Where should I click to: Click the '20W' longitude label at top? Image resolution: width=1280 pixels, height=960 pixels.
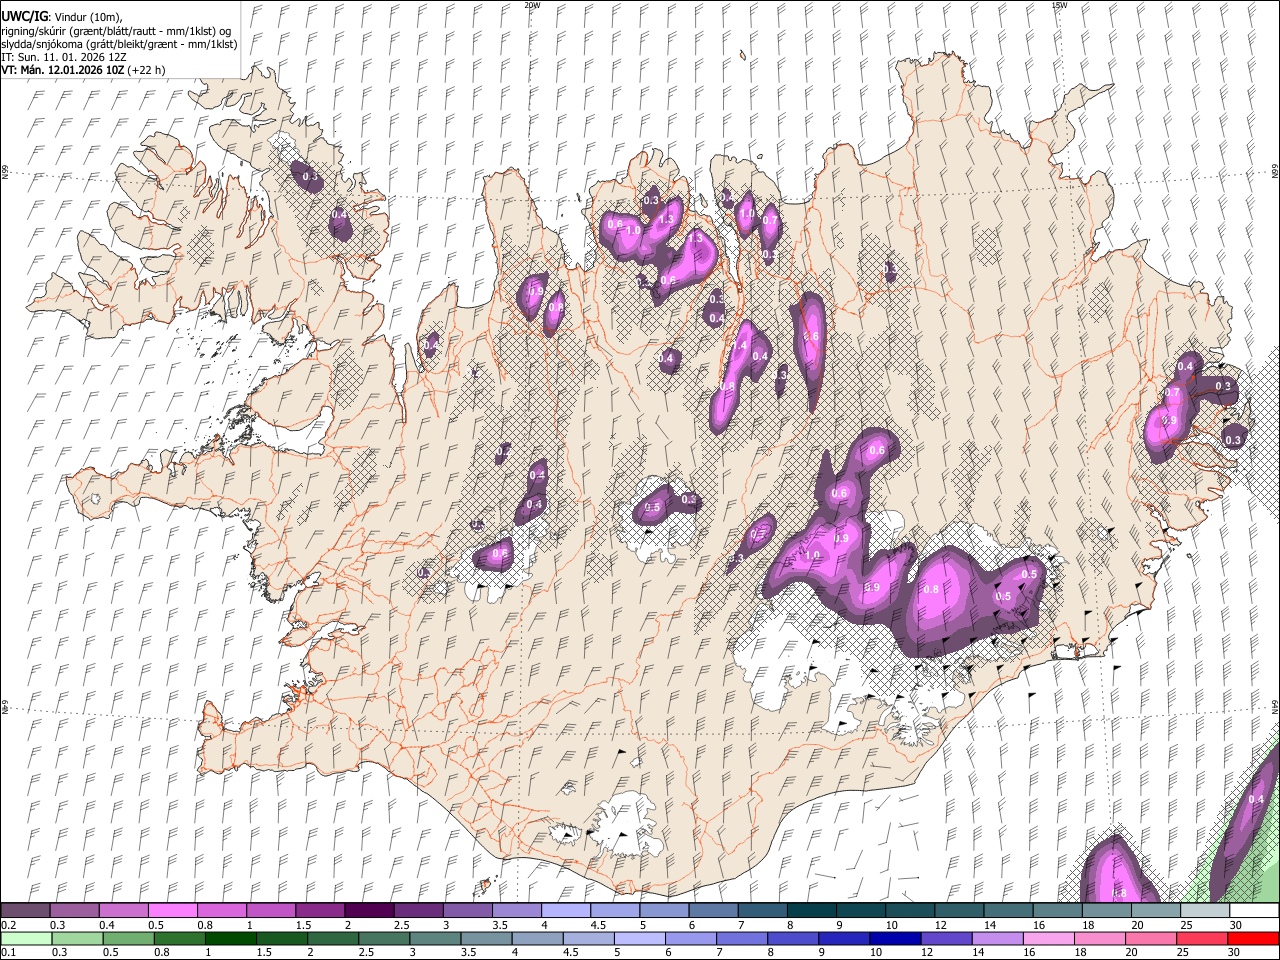pyautogui.click(x=532, y=5)
